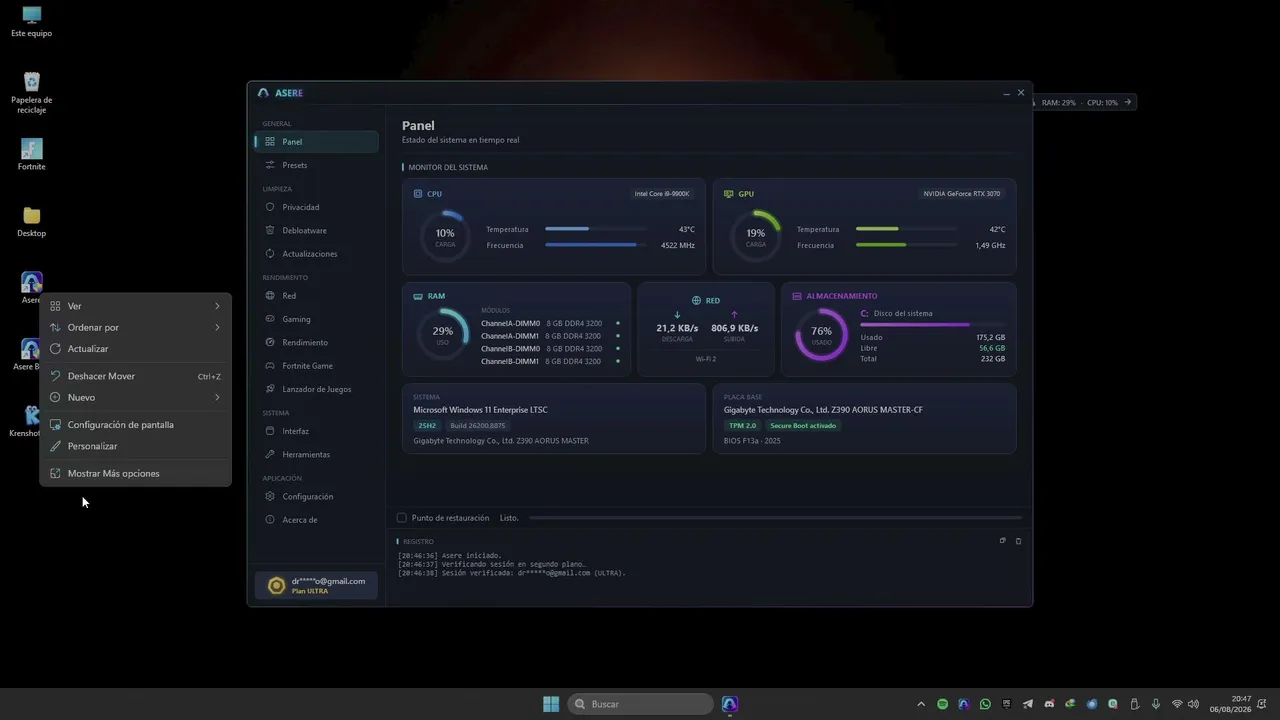1280x720 pixels.
Task: Select the Lanzador de Juegos rocket icon
Action: pos(270,389)
